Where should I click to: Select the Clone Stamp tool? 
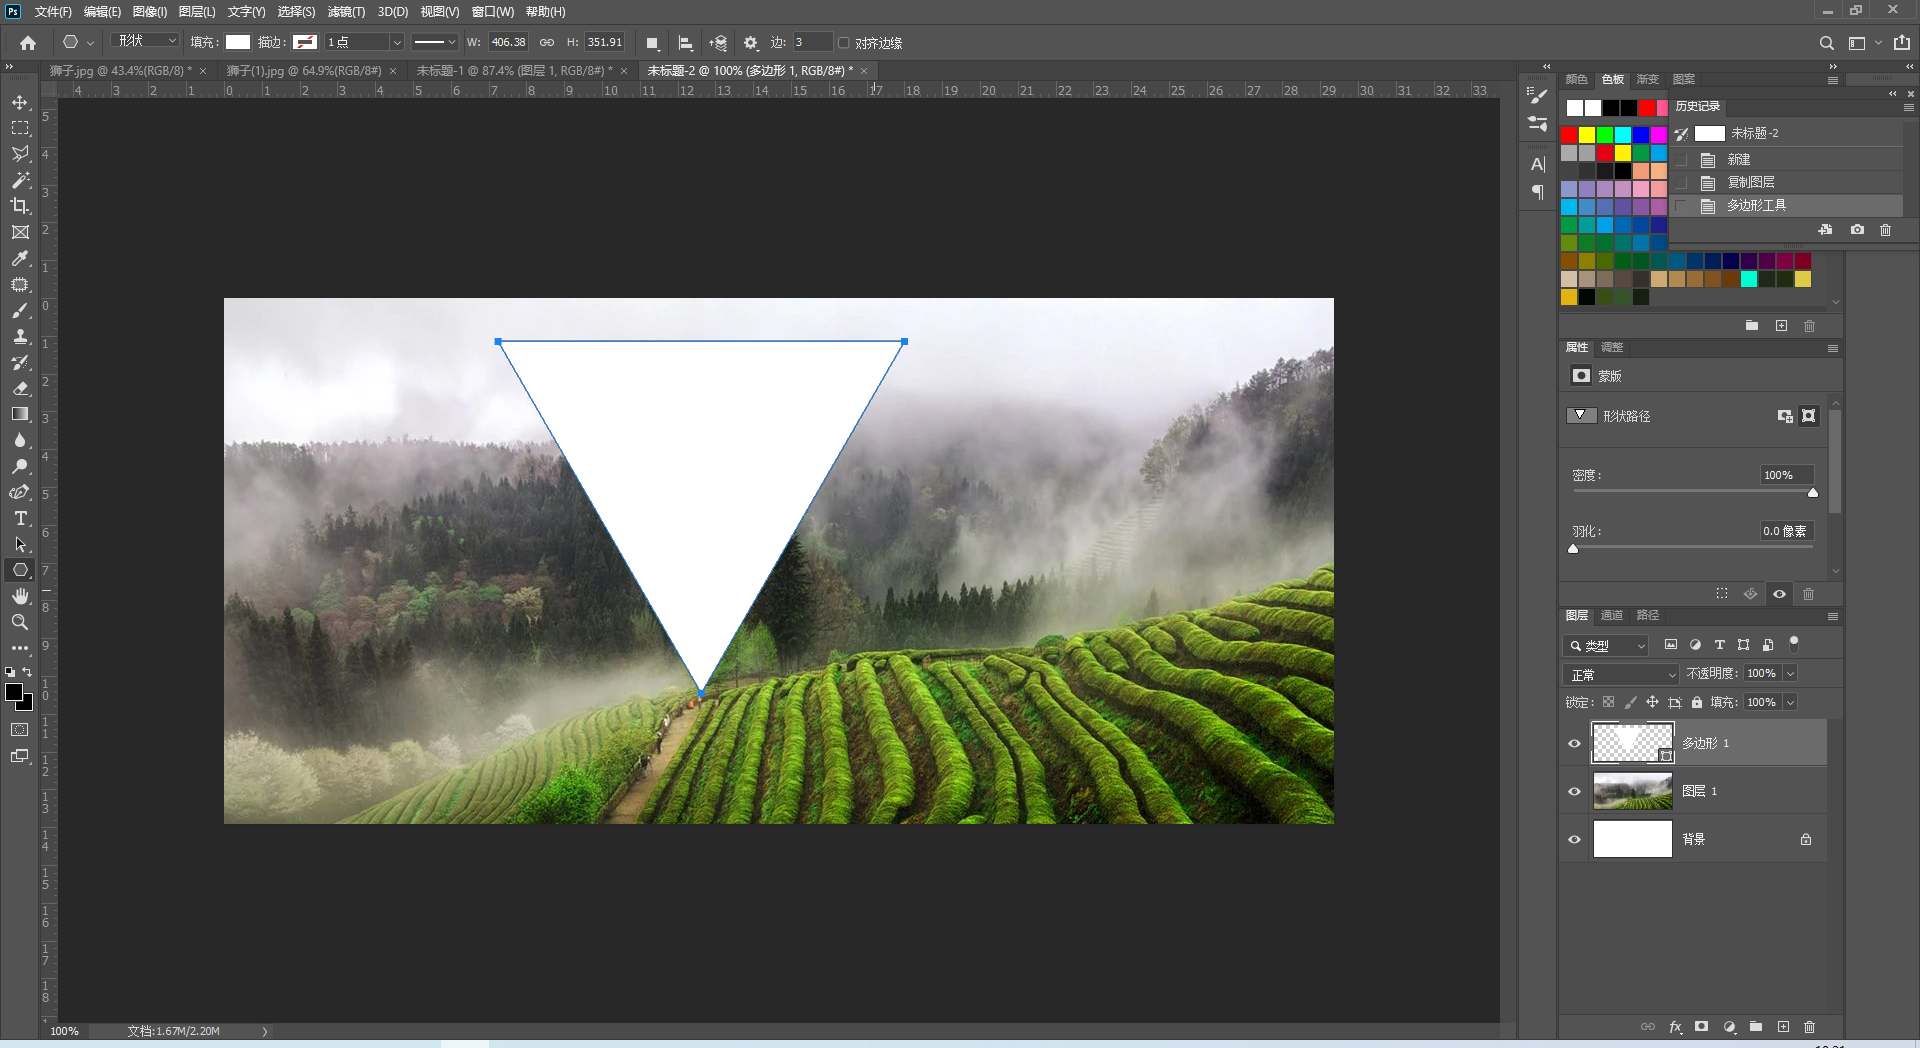20,337
